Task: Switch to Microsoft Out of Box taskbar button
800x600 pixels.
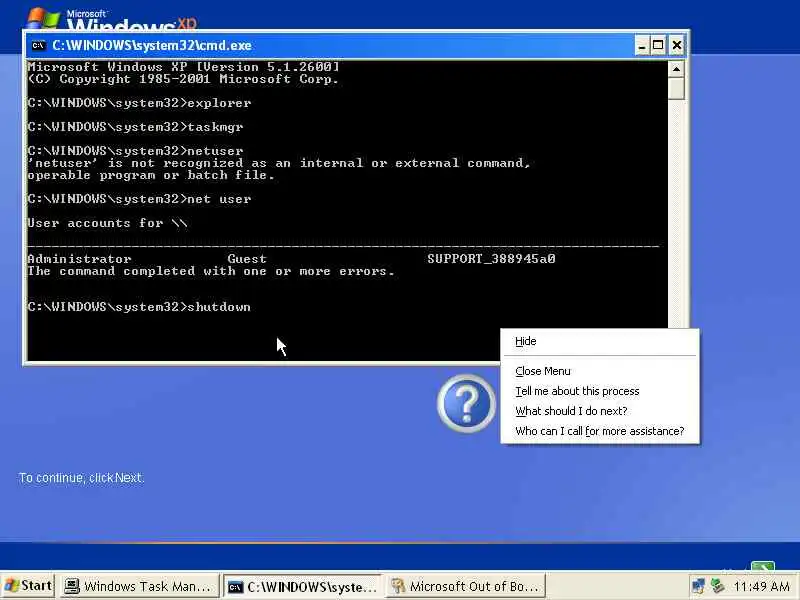Action: coord(465,586)
